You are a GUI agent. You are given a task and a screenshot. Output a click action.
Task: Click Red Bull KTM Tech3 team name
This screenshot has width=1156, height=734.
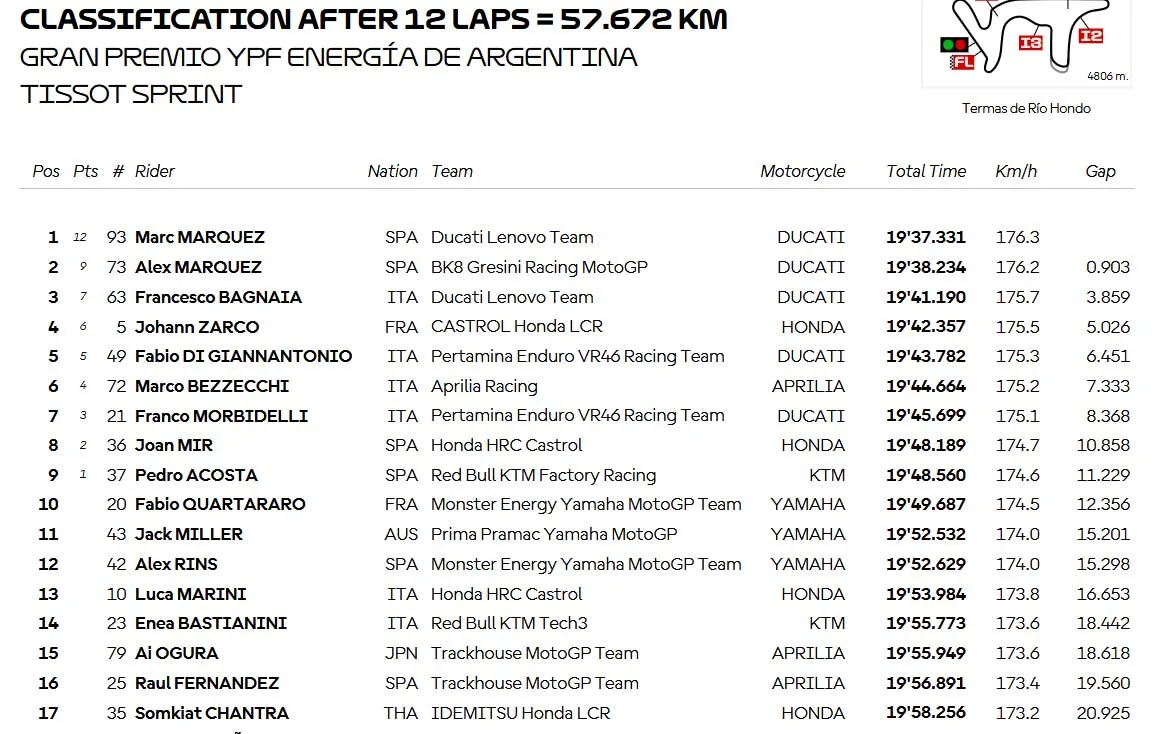pos(509,623)
